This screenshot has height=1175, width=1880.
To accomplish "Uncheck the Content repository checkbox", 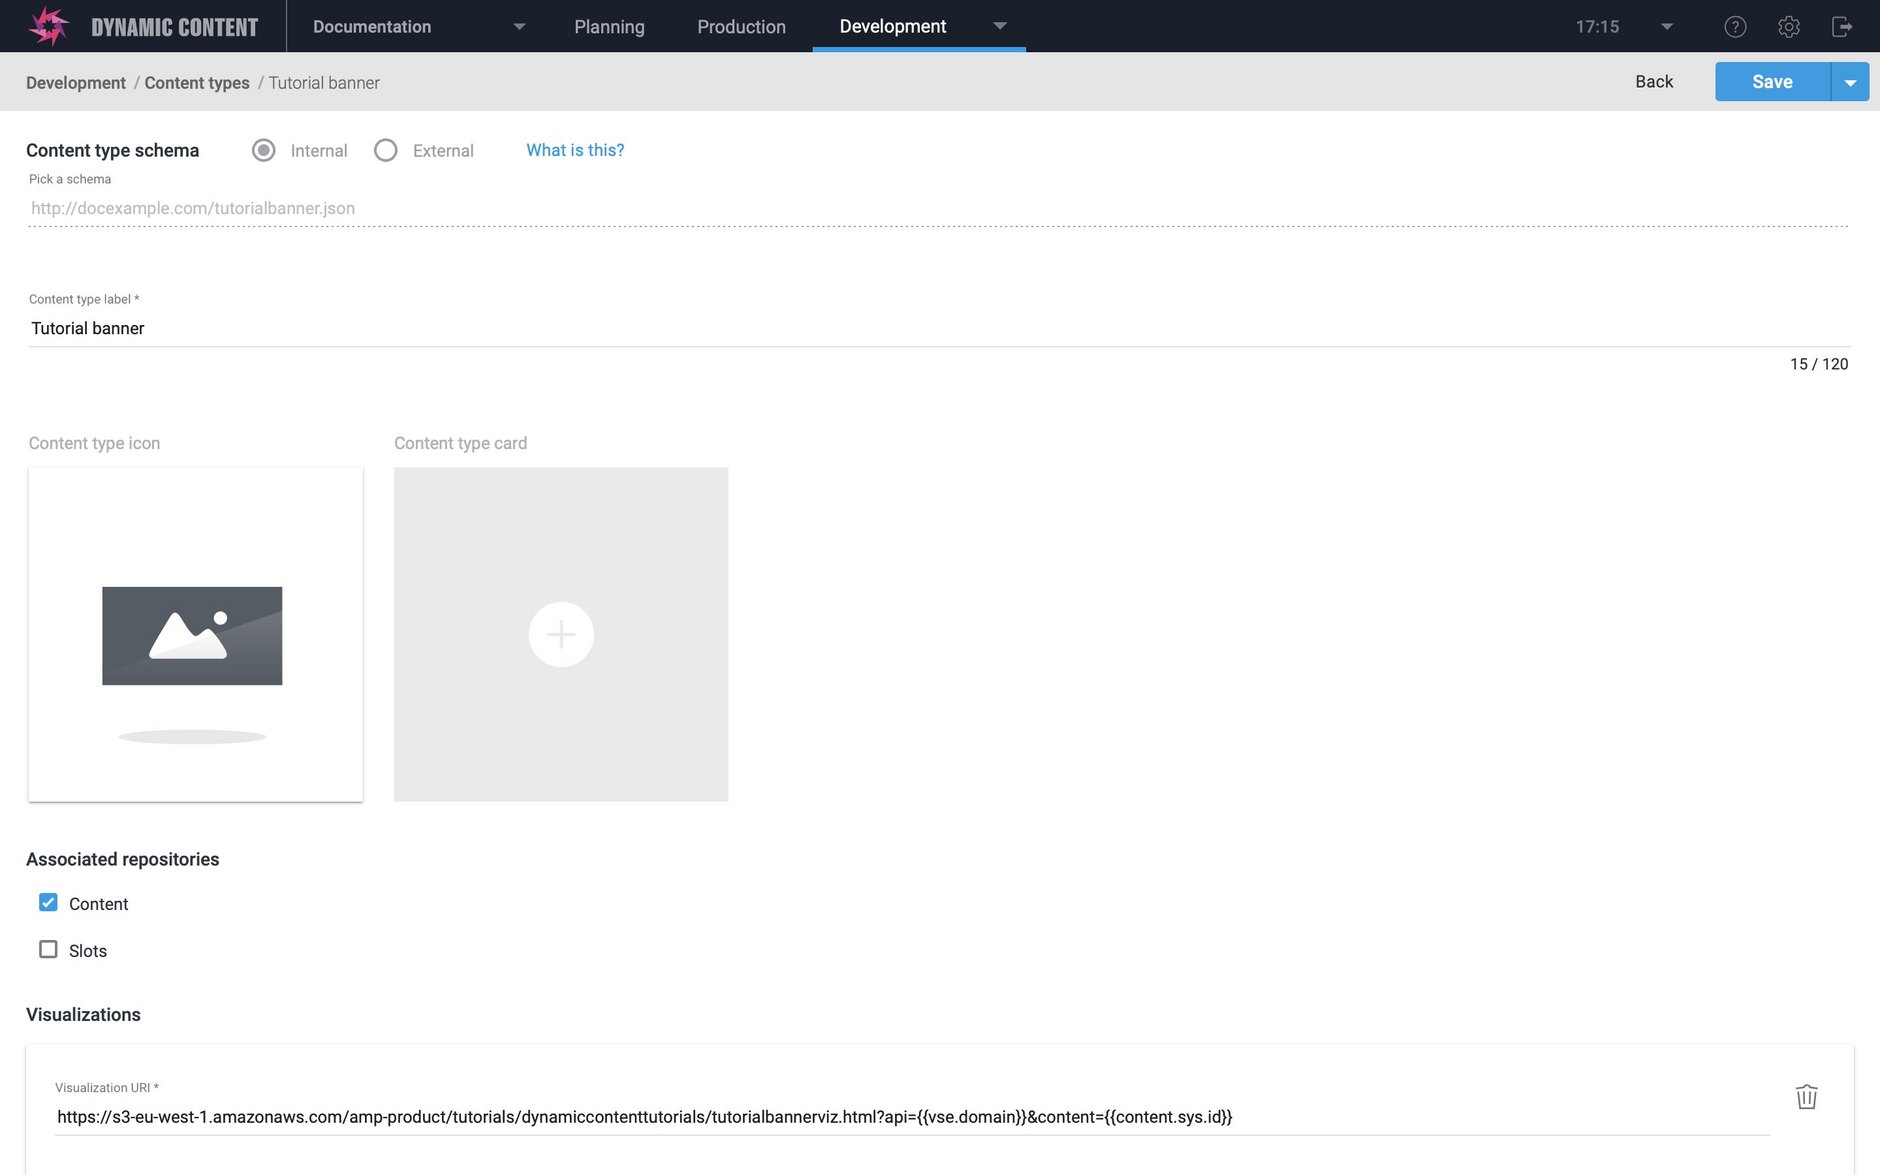I will tap(48, 902).
